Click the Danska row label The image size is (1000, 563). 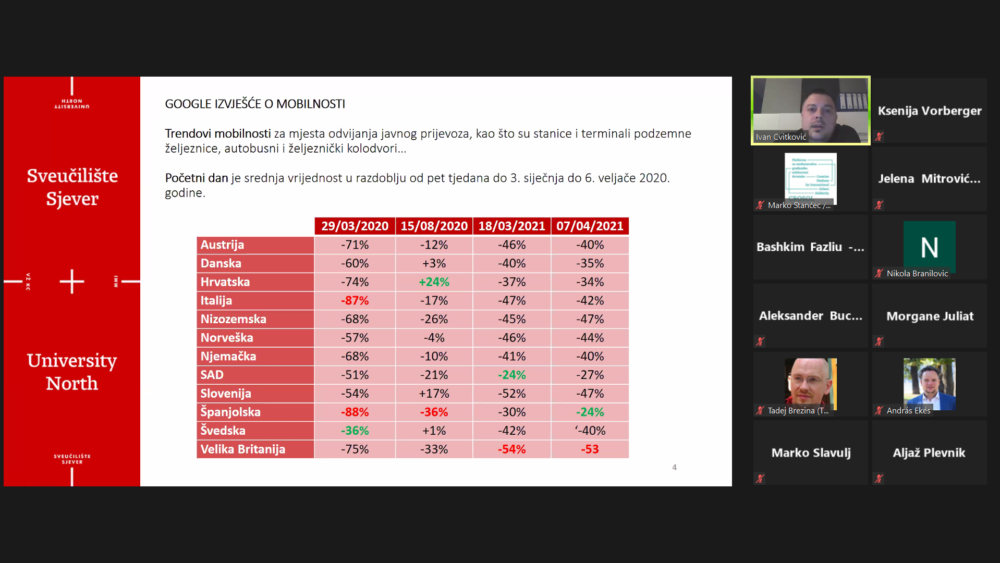(255, 263)
